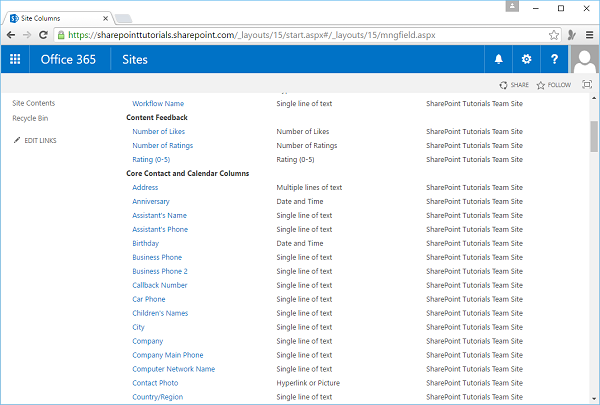Screen dimensions: 600x405
Task: Open the Office 365 app launcher
Action: 15,59
